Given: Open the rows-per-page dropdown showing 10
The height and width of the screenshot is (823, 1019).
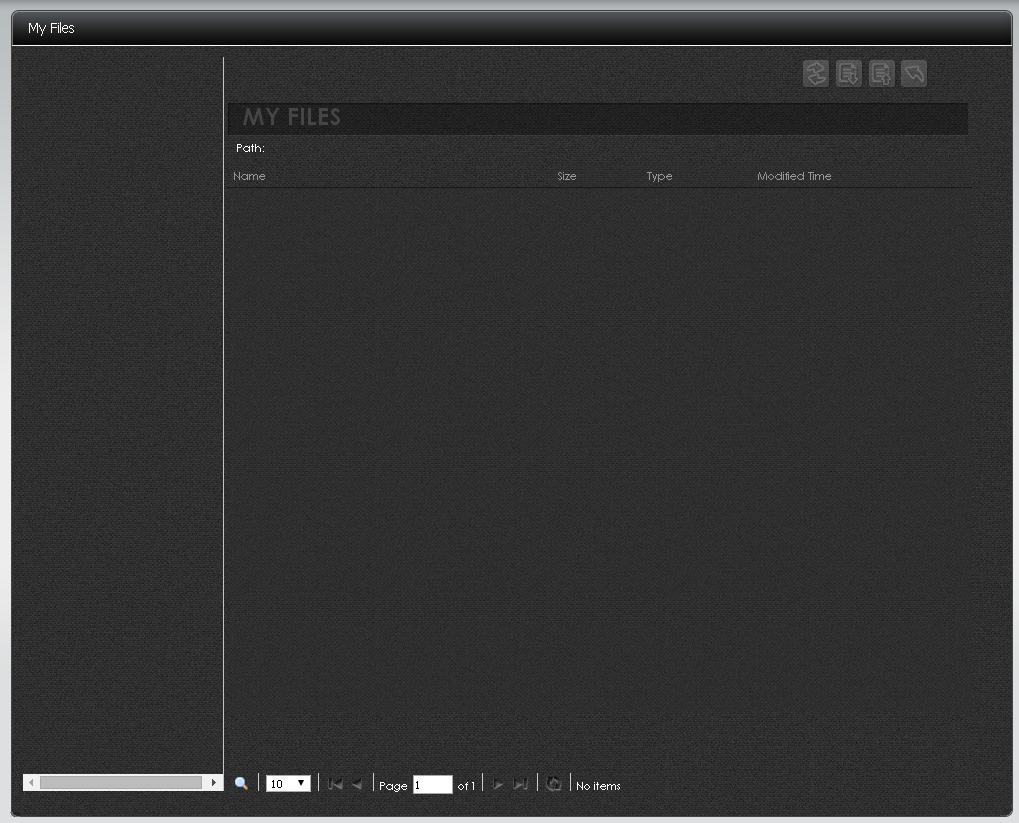Looking at the screenshot, I should (288, 783).
